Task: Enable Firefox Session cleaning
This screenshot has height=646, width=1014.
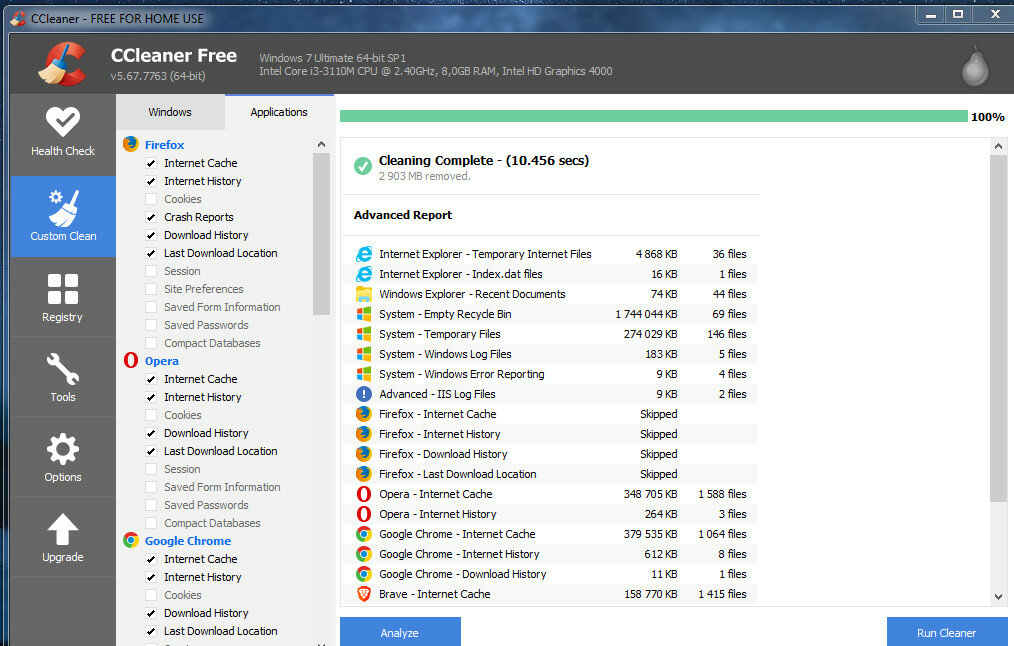Action: point(151,272)
